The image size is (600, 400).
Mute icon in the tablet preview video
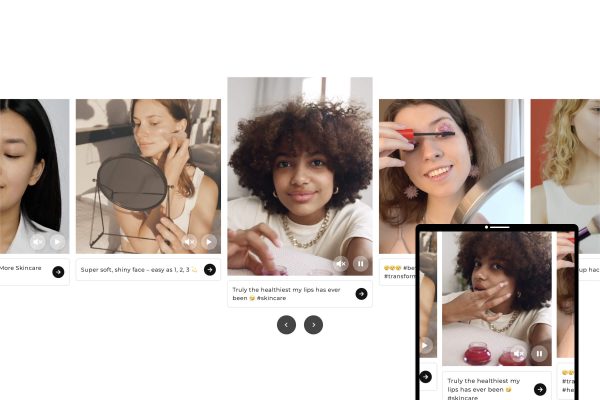click(519, 353)
